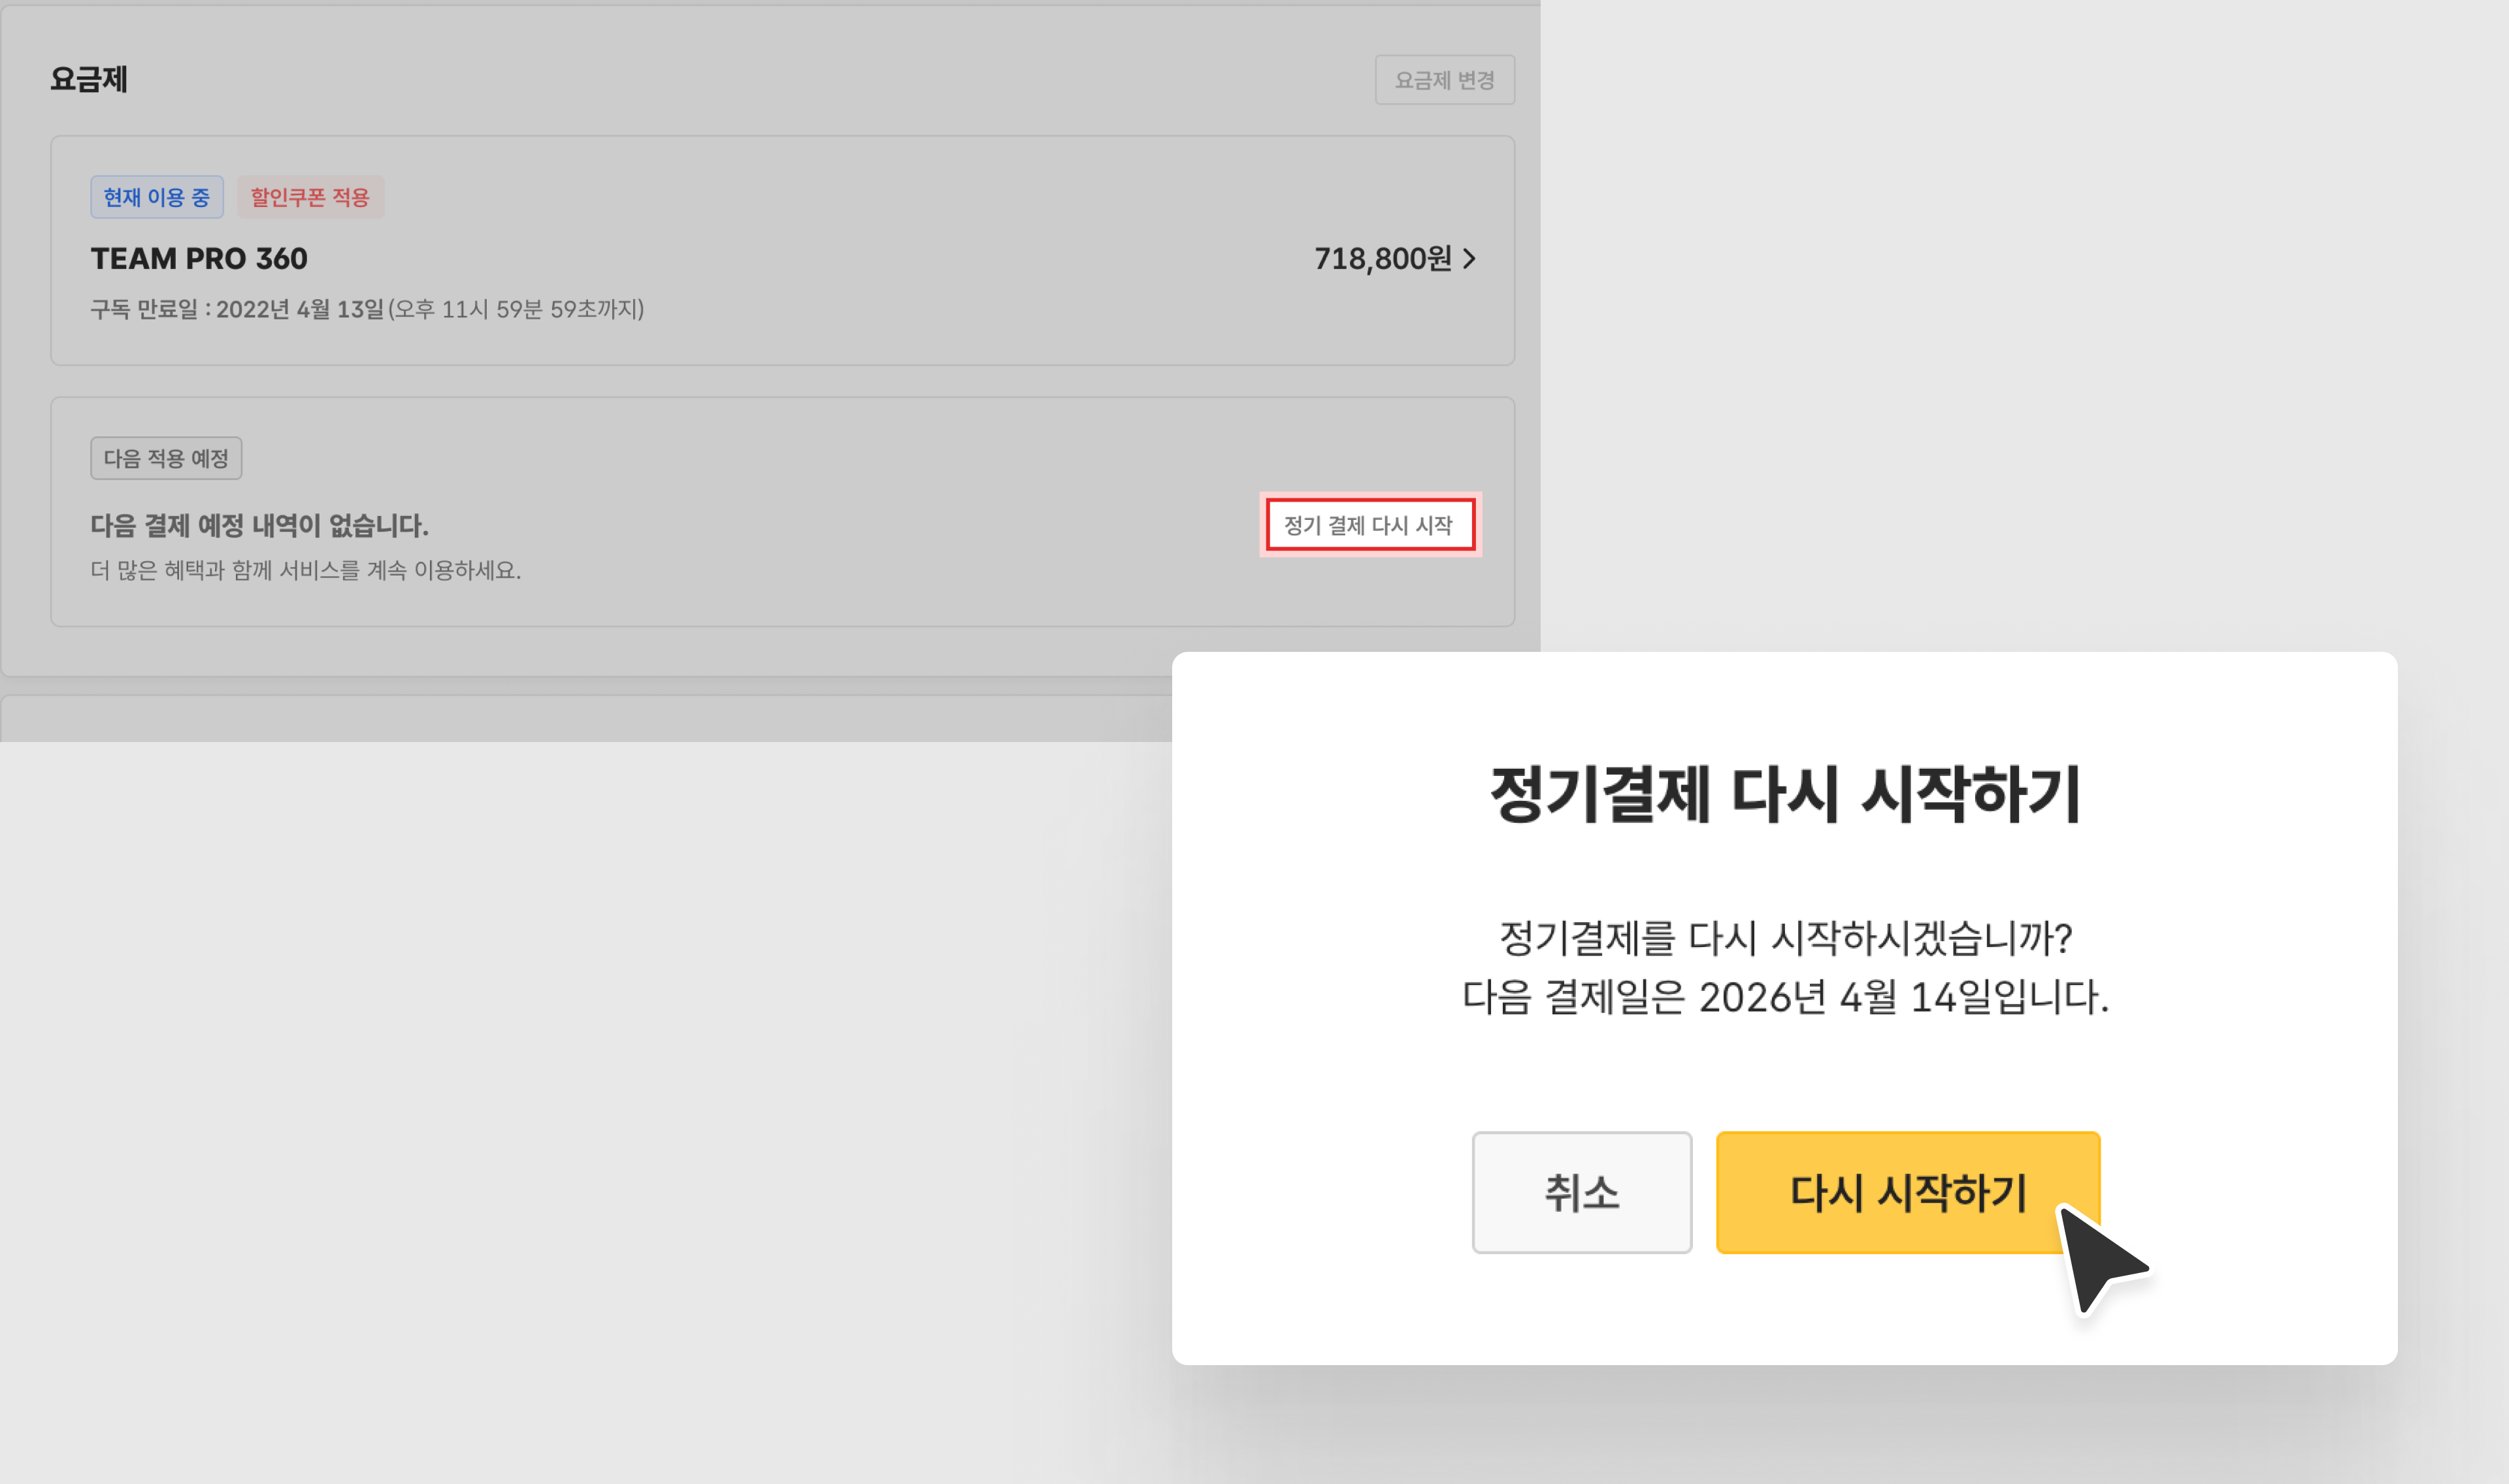This screenshot has height=1484, width=2509.
Task: Open the TEAM PRO 360 plan title
Action: 199,259
